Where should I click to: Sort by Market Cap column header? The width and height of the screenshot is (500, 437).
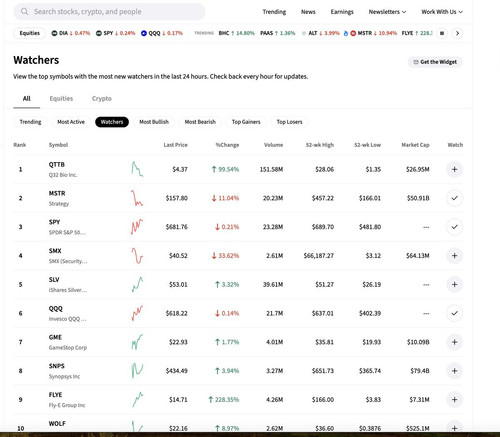415,145
